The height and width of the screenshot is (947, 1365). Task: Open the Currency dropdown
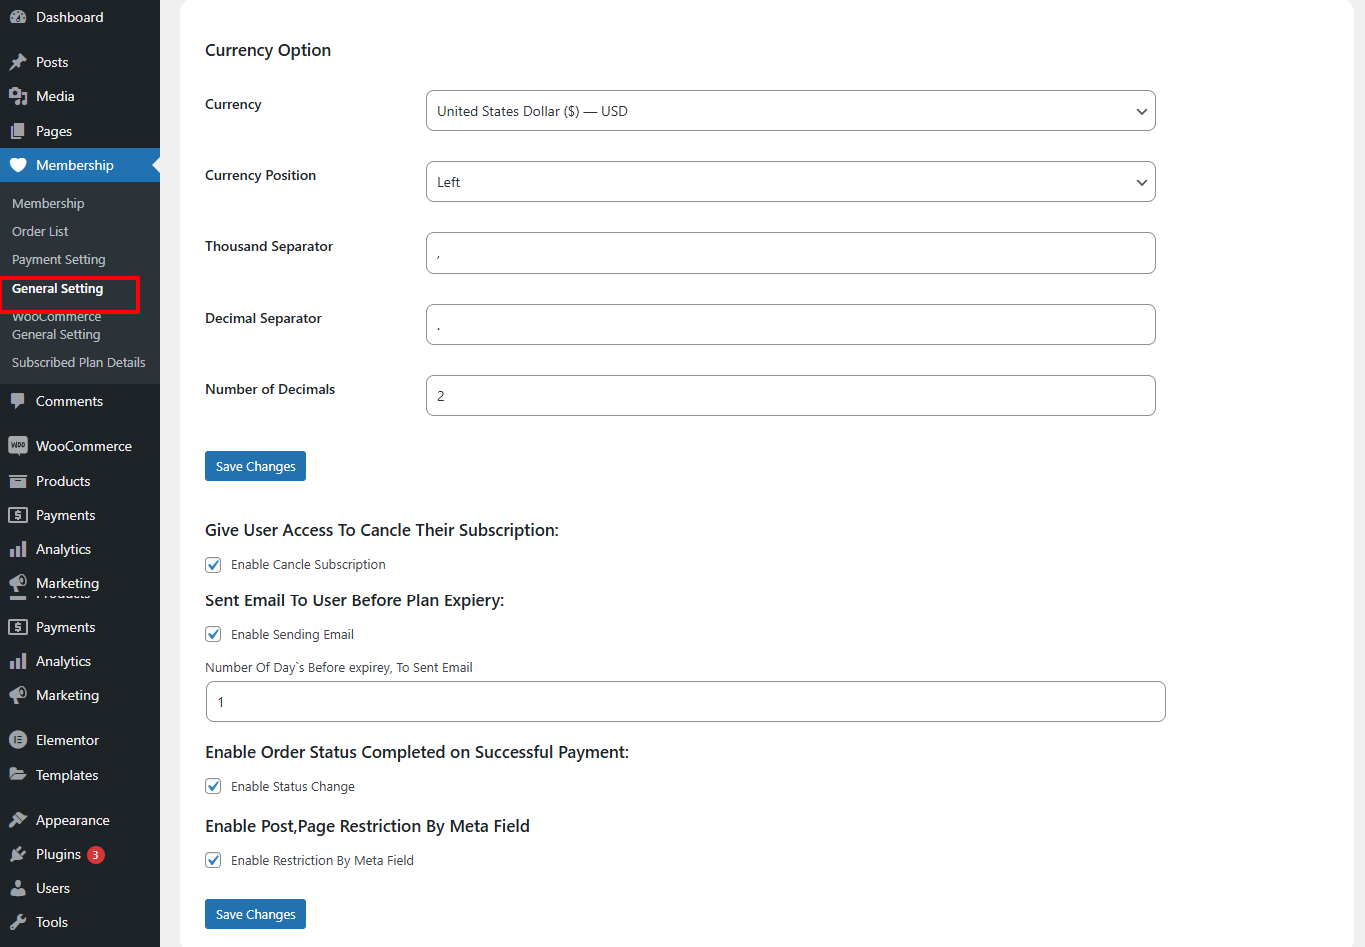(x=790, y=111)
